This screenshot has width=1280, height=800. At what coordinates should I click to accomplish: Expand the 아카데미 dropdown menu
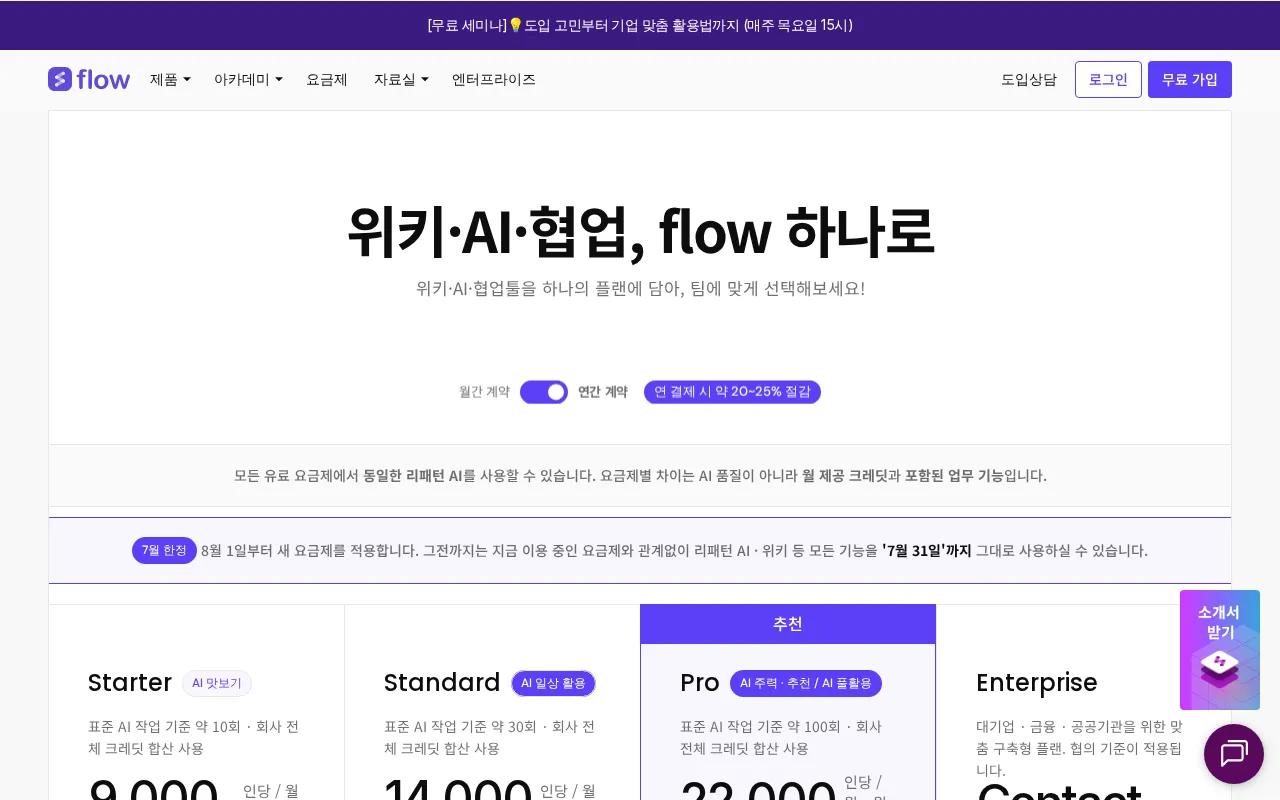(248, 79)
